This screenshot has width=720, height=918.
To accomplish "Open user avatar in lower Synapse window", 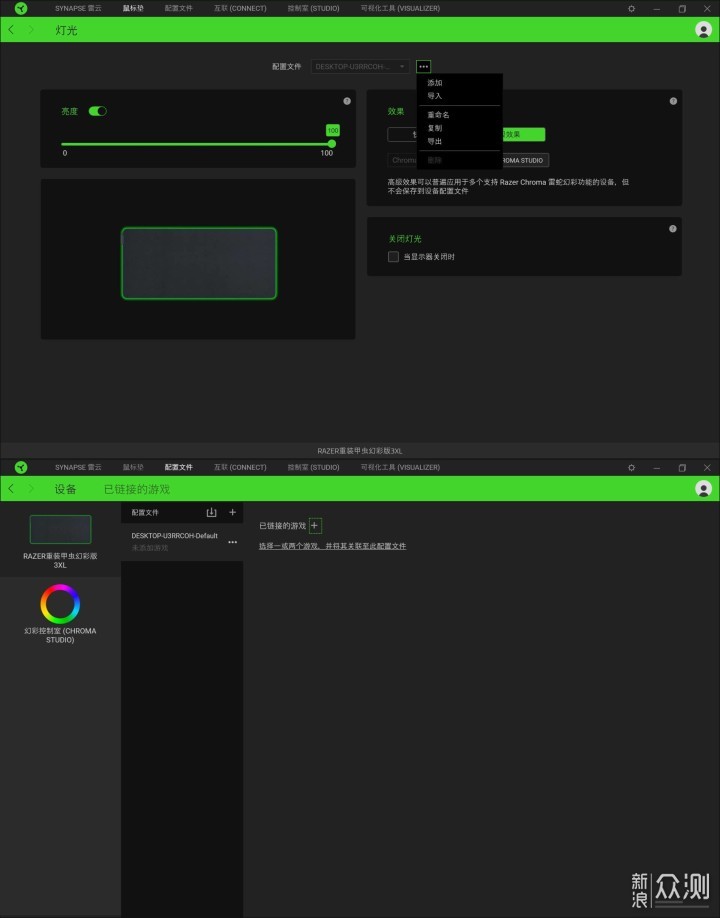I will click(x=703, y=488).
